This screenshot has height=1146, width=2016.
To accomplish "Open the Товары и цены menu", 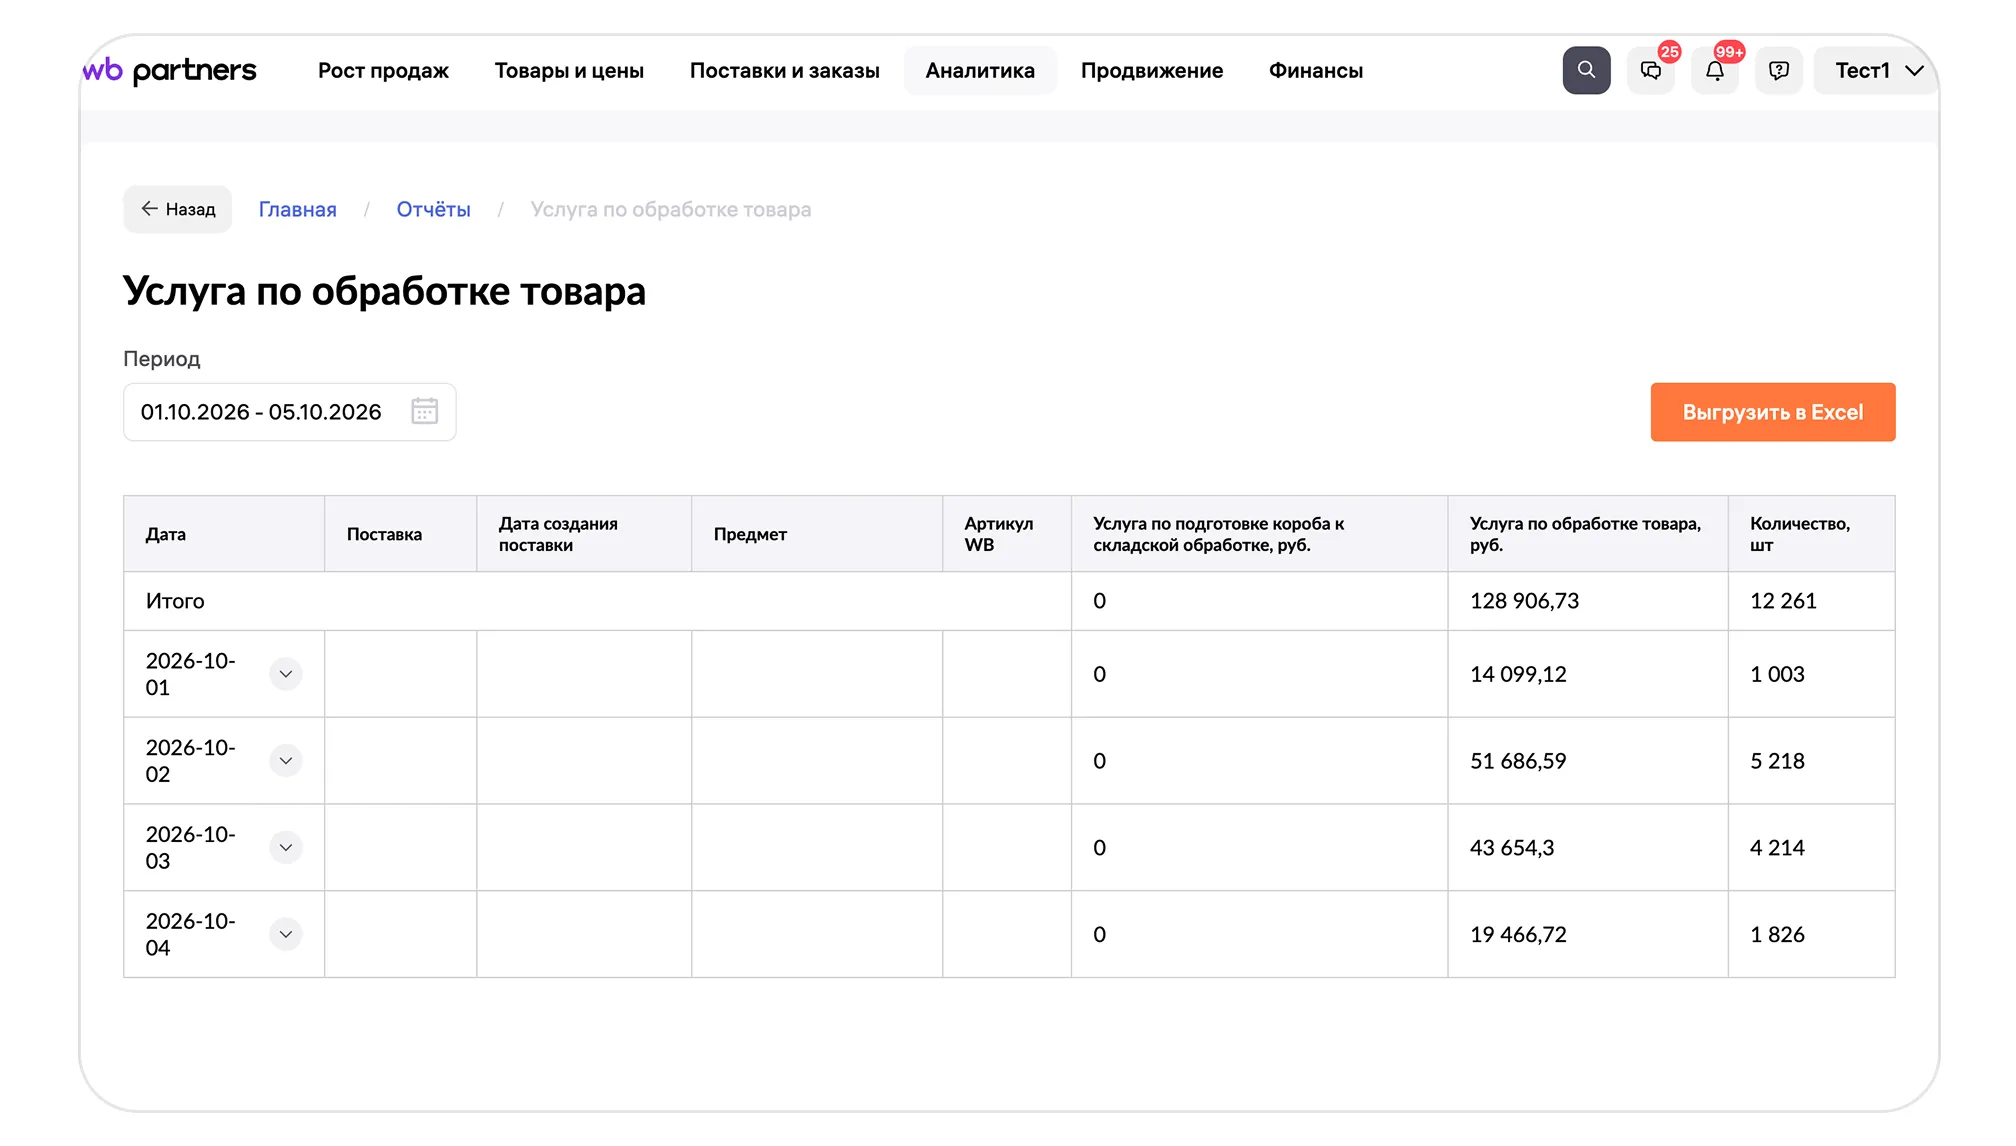I will pyautogui.click(x=569, y=70).
